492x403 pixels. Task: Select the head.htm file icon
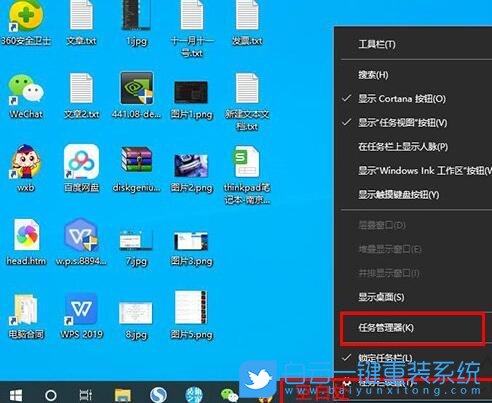(26, 242)
